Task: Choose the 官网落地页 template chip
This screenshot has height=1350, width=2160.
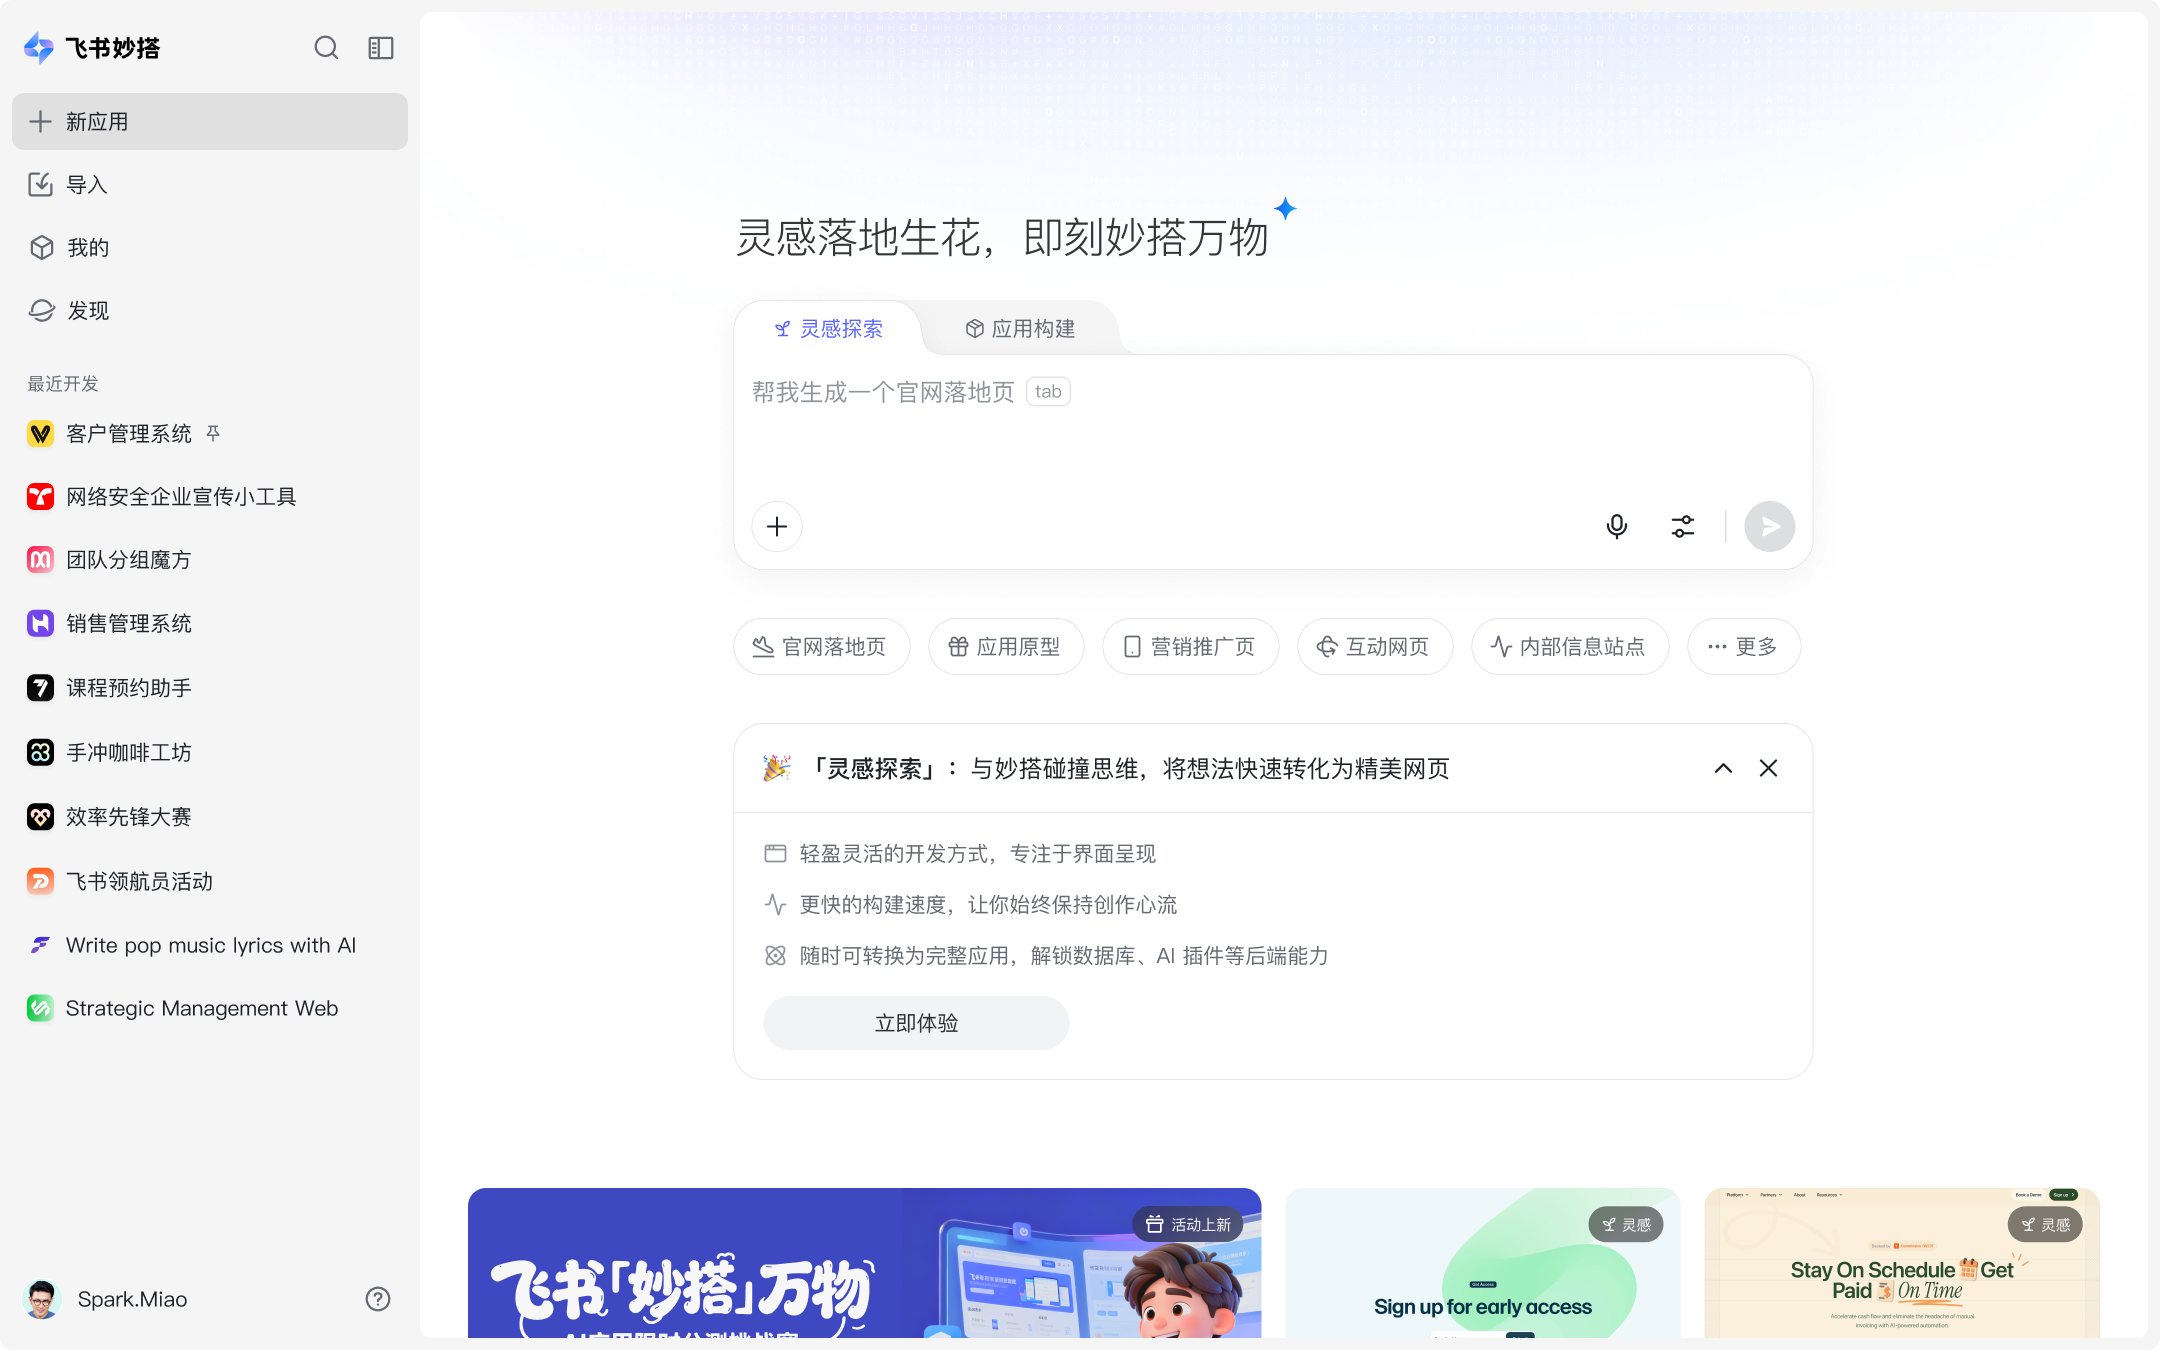Action: (x=821, y=647)
